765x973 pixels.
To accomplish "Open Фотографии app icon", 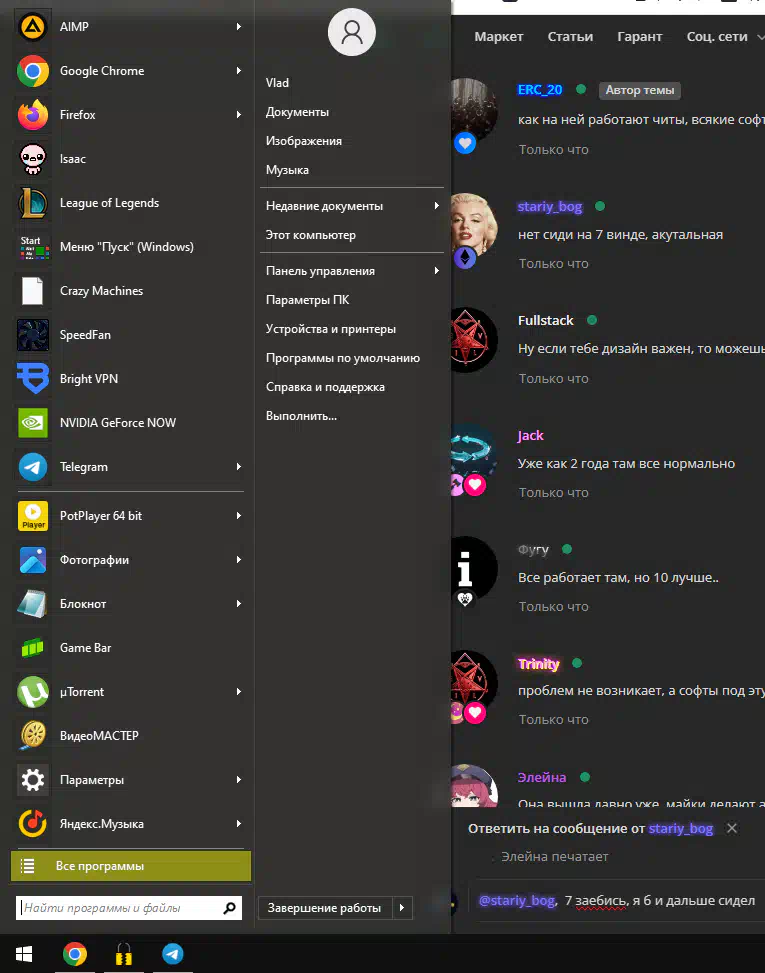I will pos(32,560).
